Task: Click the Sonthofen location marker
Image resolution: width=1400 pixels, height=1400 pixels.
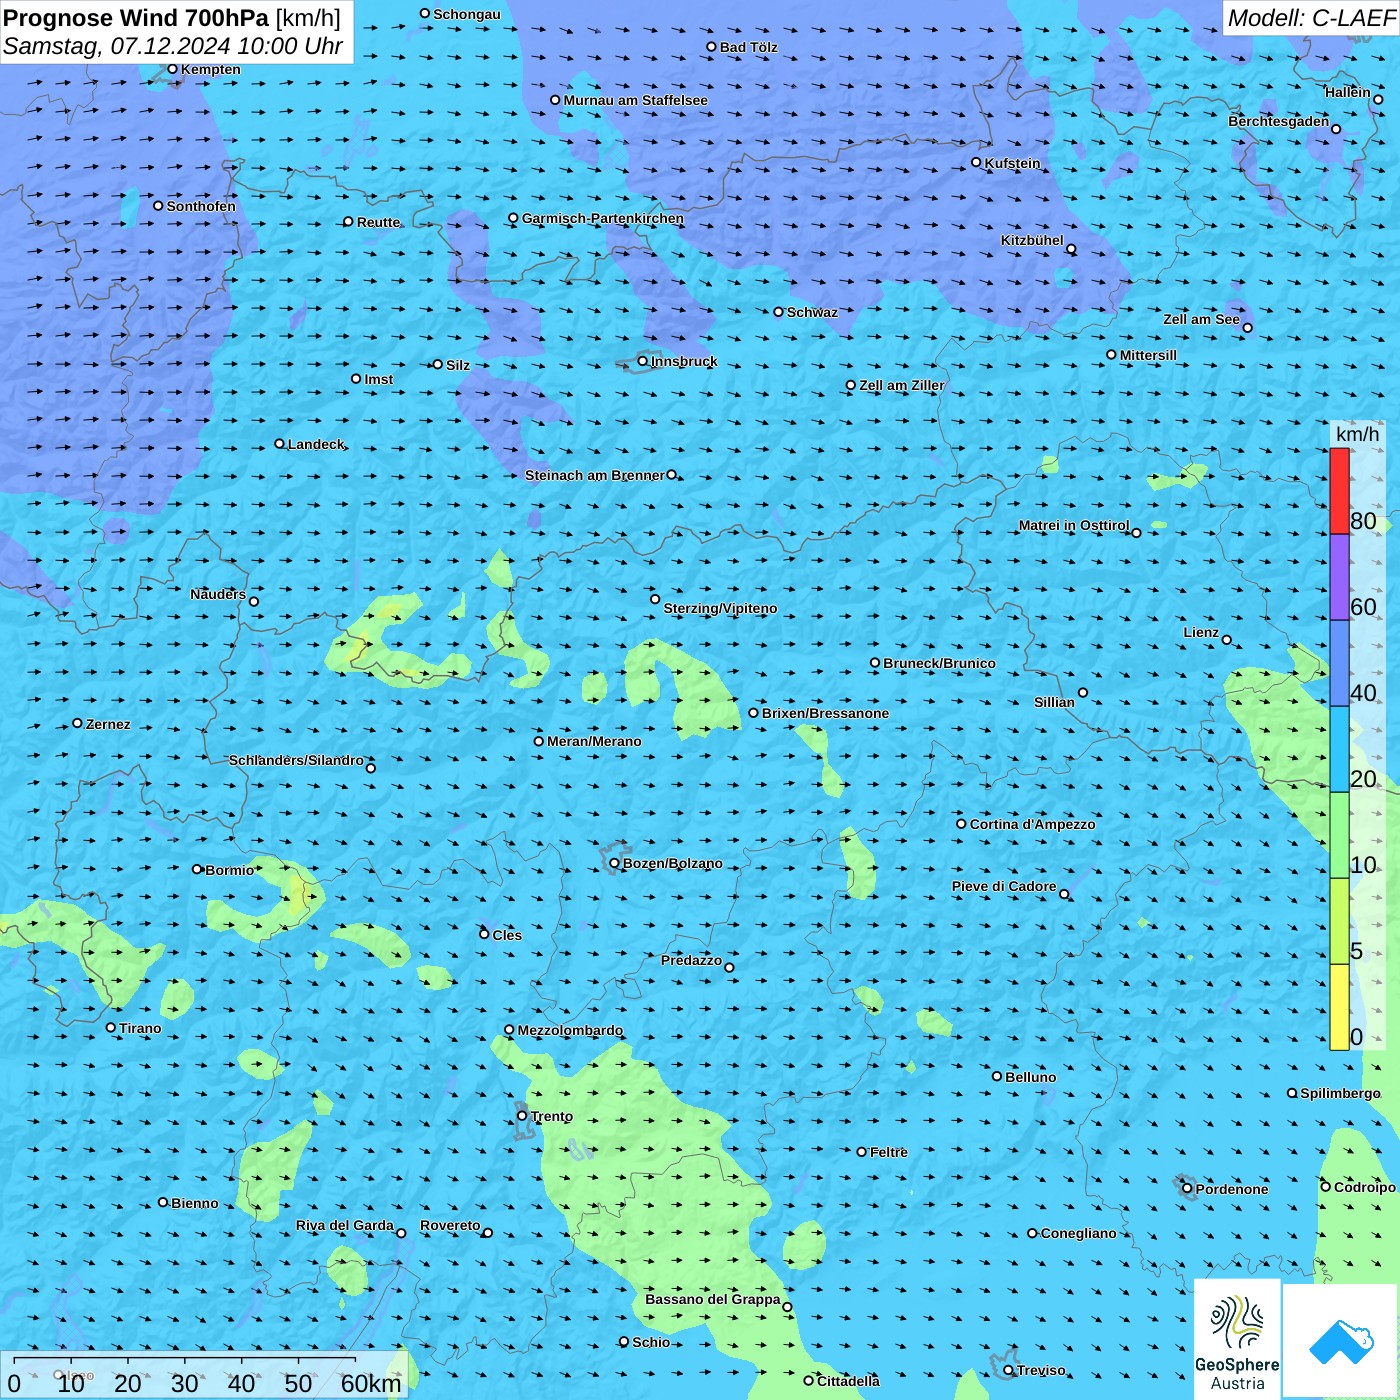Action: pyautogui.click(x=158, y=206)
